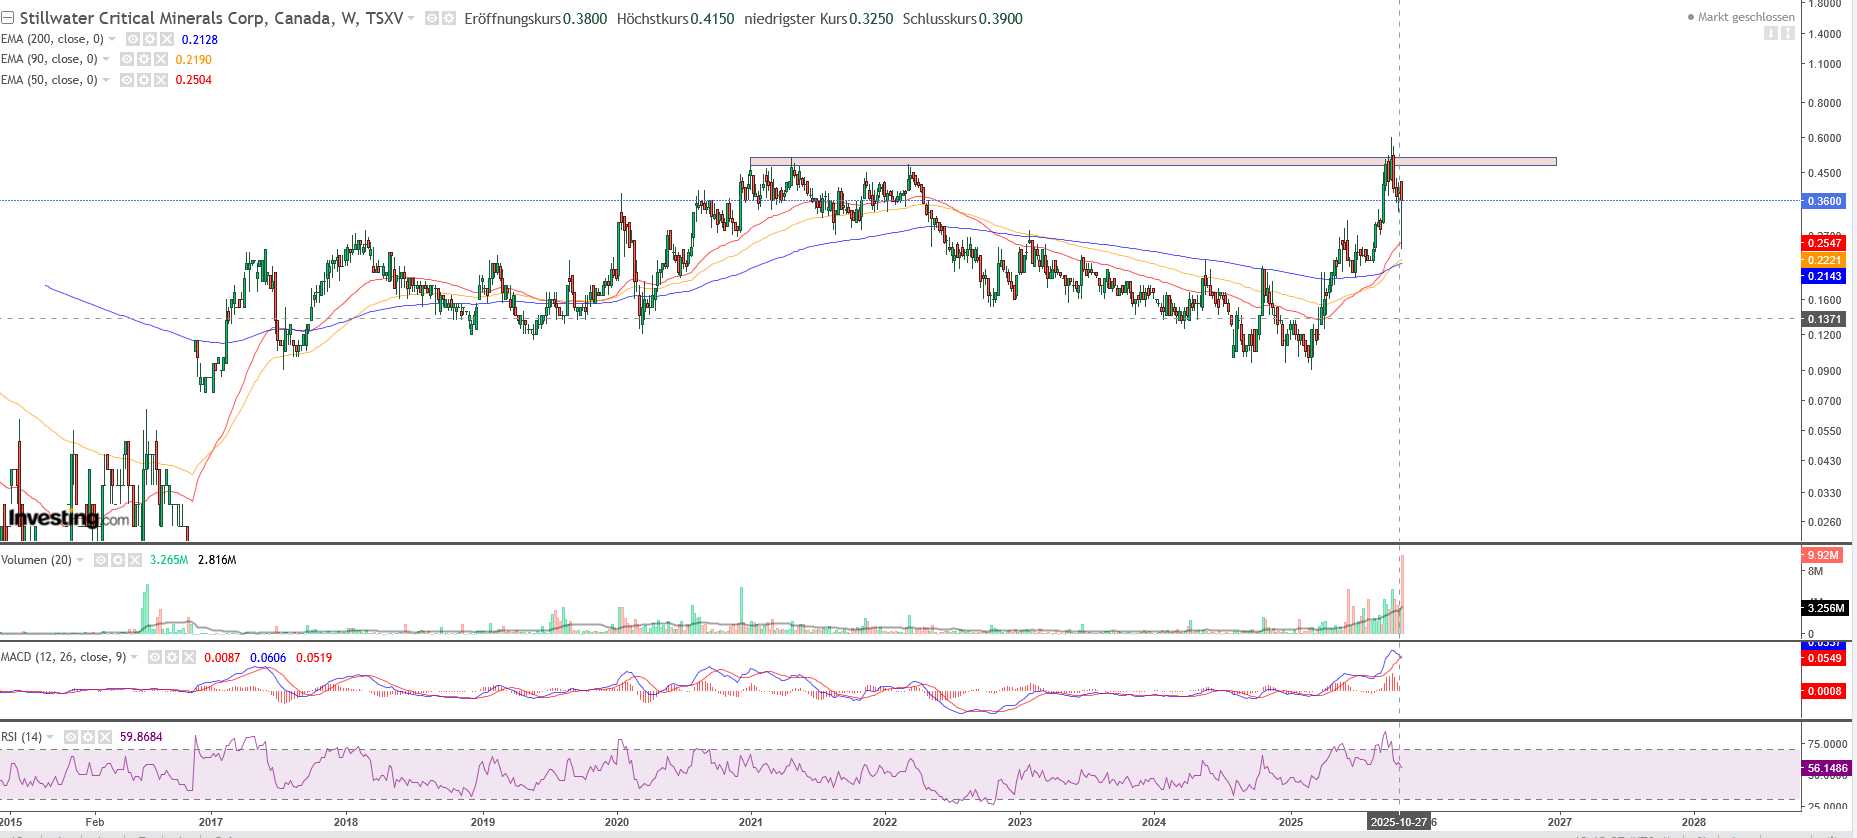
Task: Open dropdown arrow next to EMA 90
Action: click(x=106, y=59)
